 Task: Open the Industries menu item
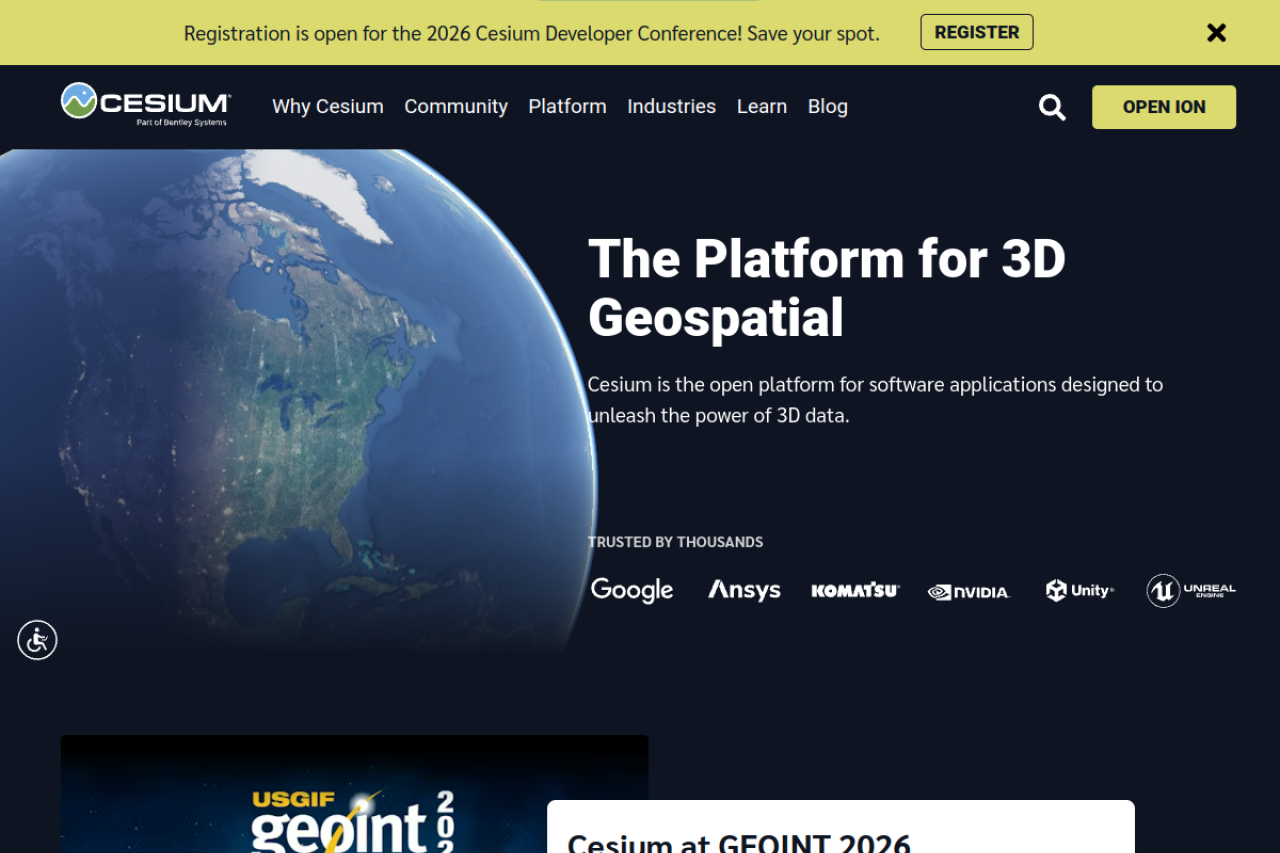tap(671, 106)
